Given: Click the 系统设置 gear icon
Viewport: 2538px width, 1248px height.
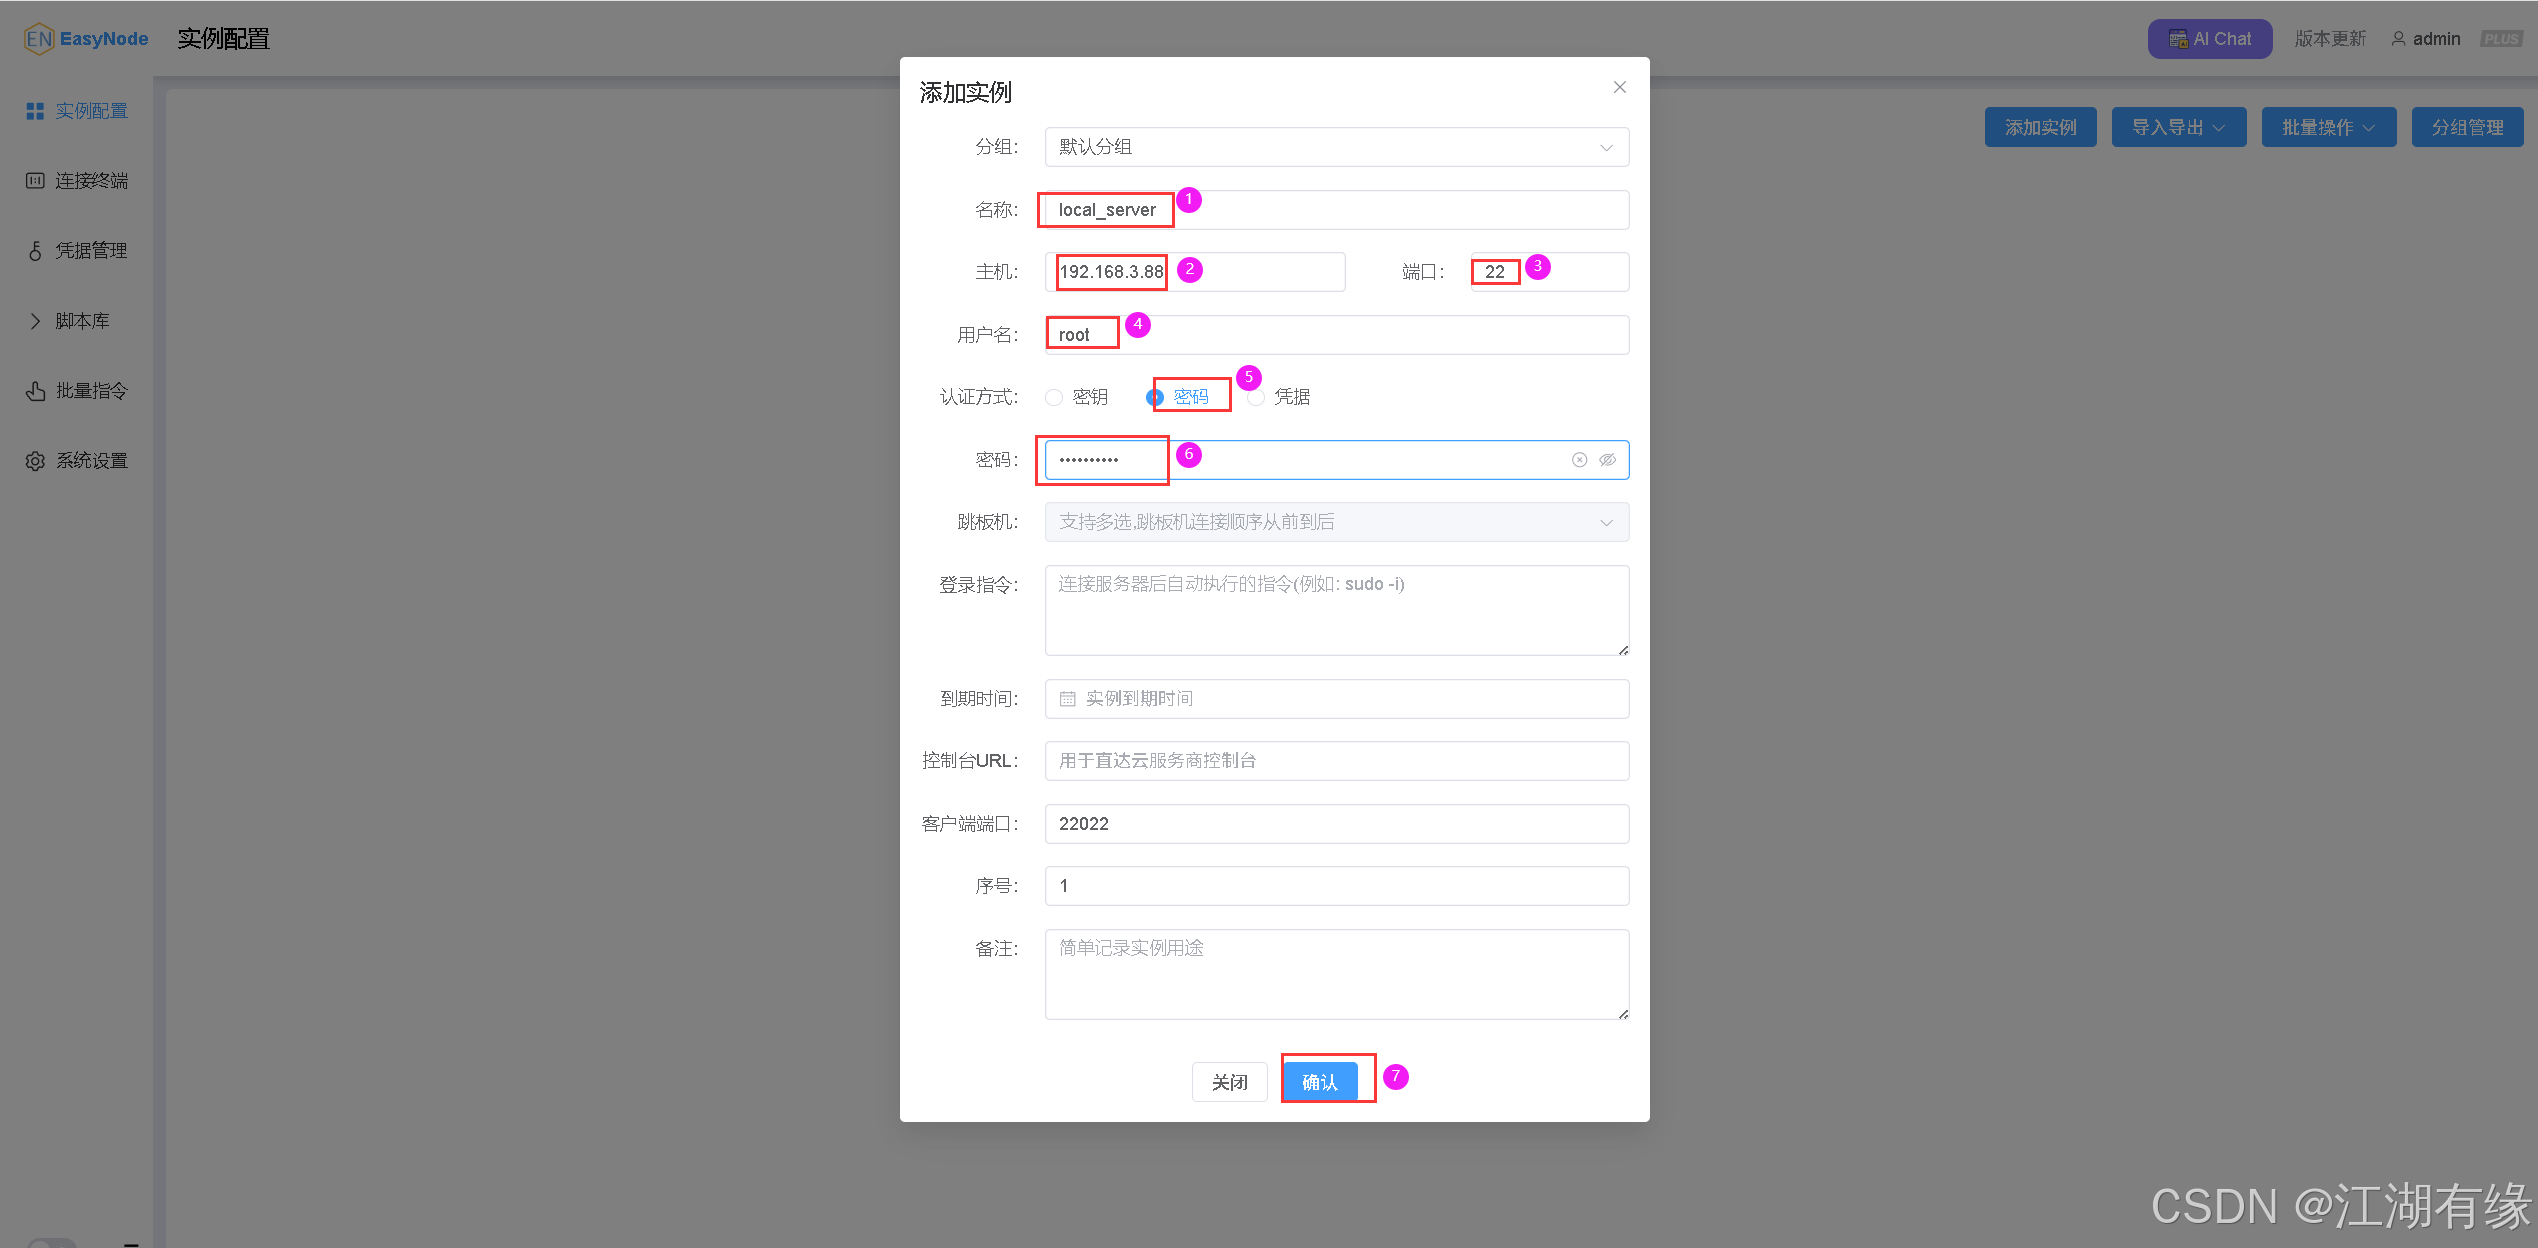Looking at the screenshot, I should 35,461.
